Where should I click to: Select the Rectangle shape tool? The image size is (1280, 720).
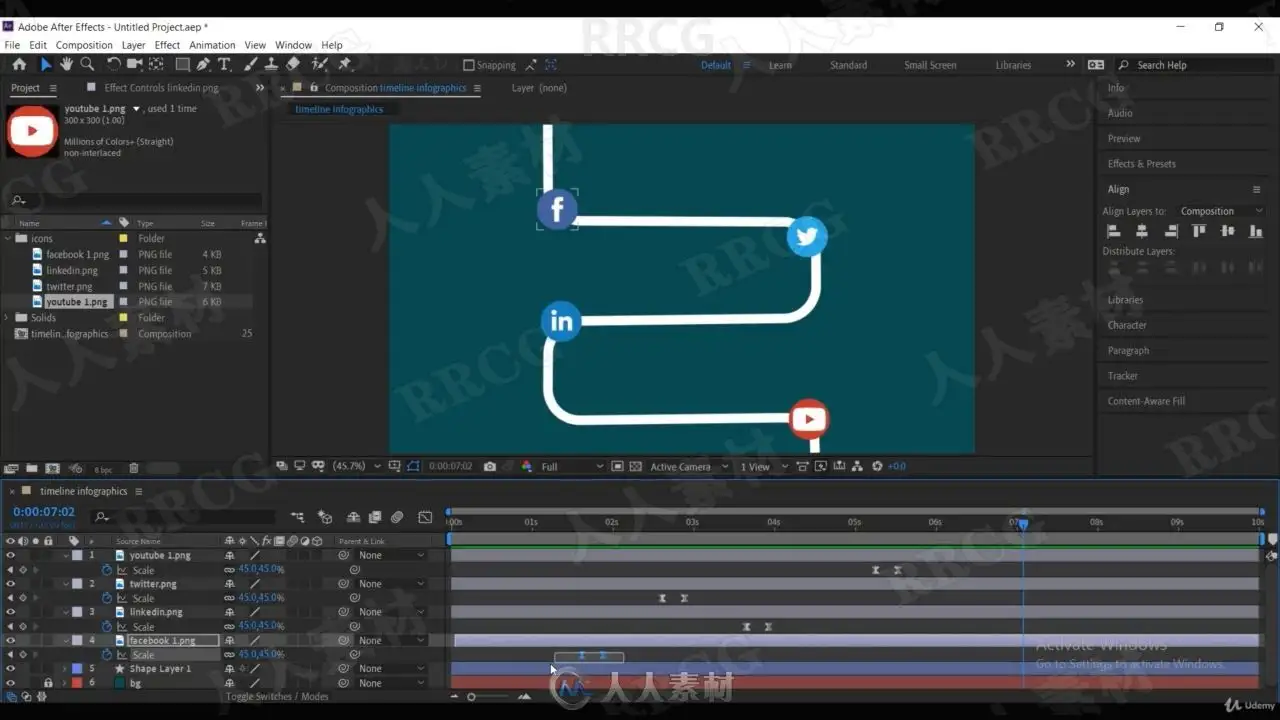click(x=182, y=64)
